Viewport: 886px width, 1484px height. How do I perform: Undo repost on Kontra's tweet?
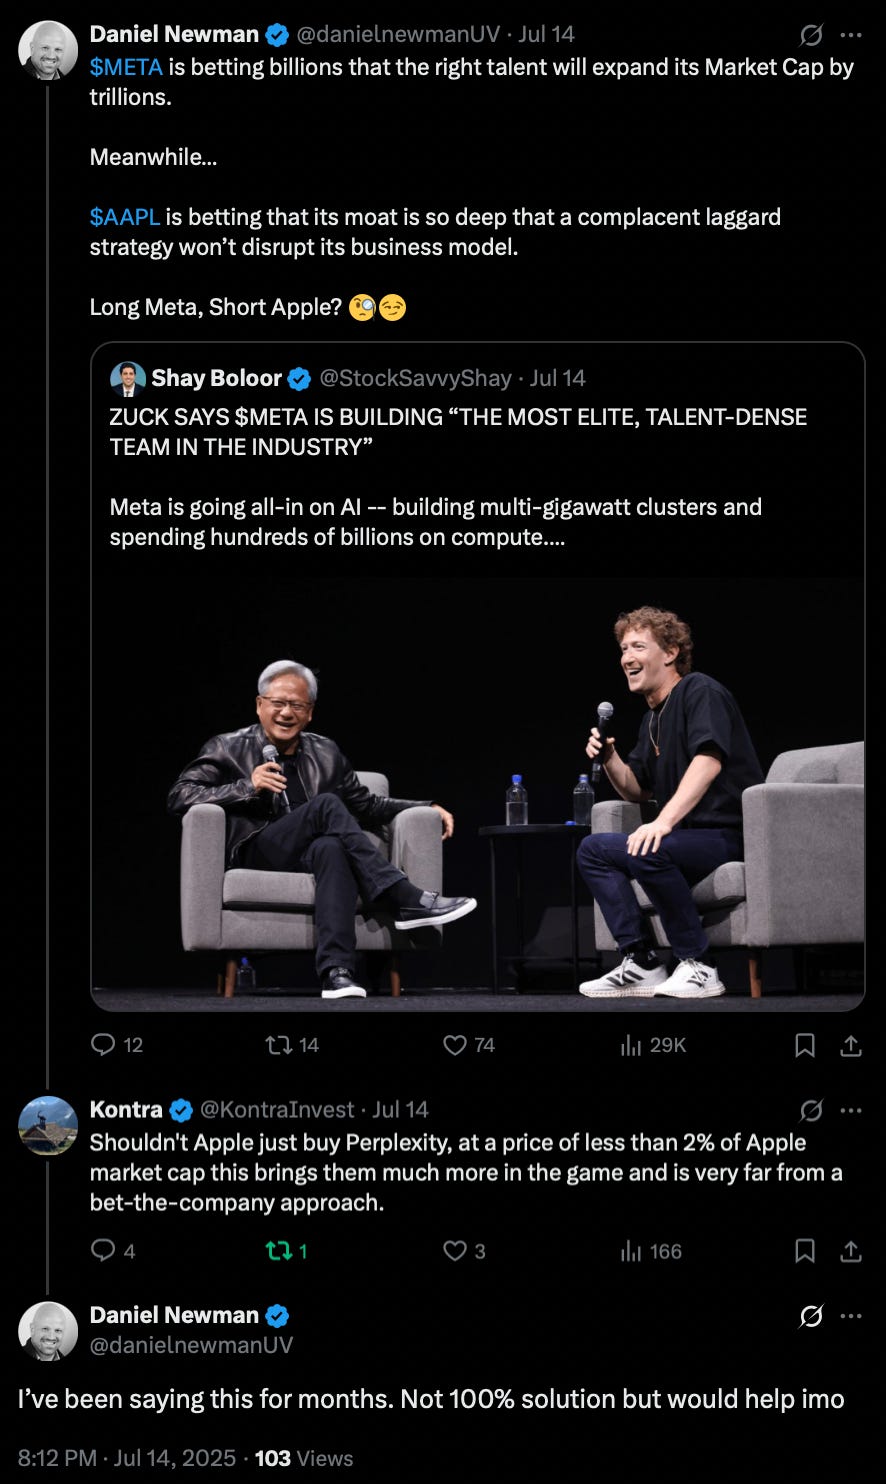point(277,1251)
